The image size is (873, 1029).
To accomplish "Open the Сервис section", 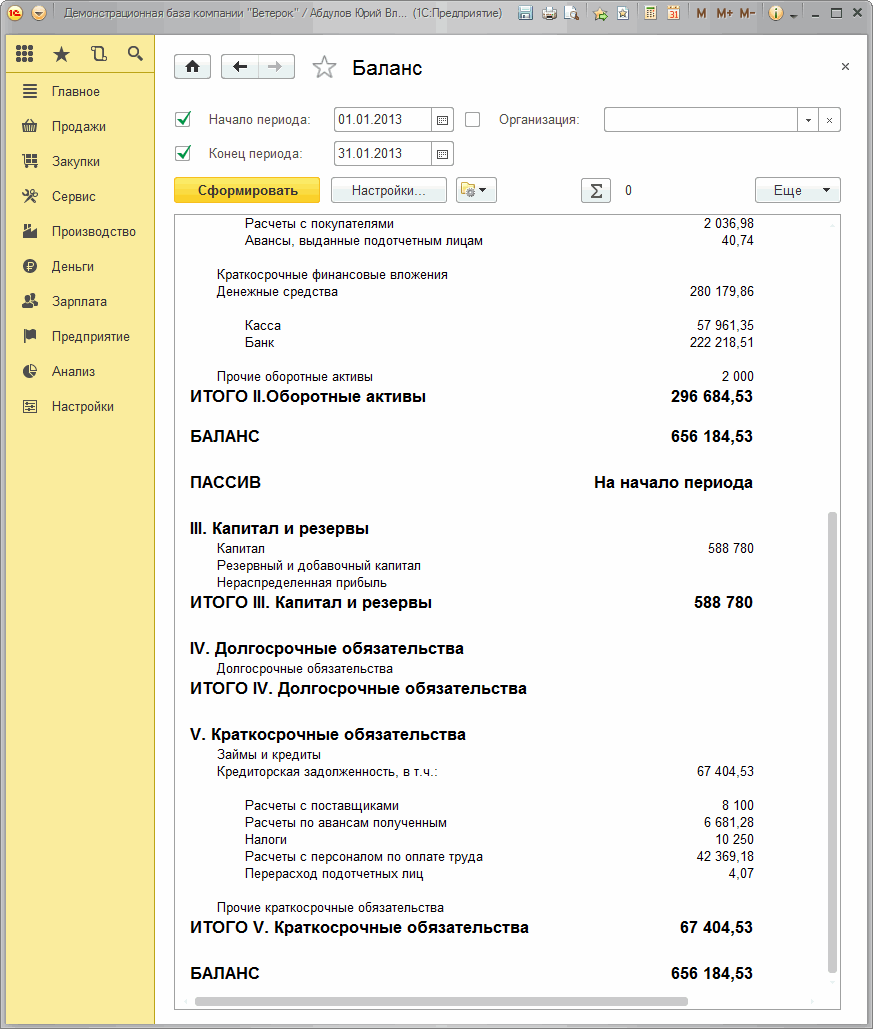I will (81, 196).
